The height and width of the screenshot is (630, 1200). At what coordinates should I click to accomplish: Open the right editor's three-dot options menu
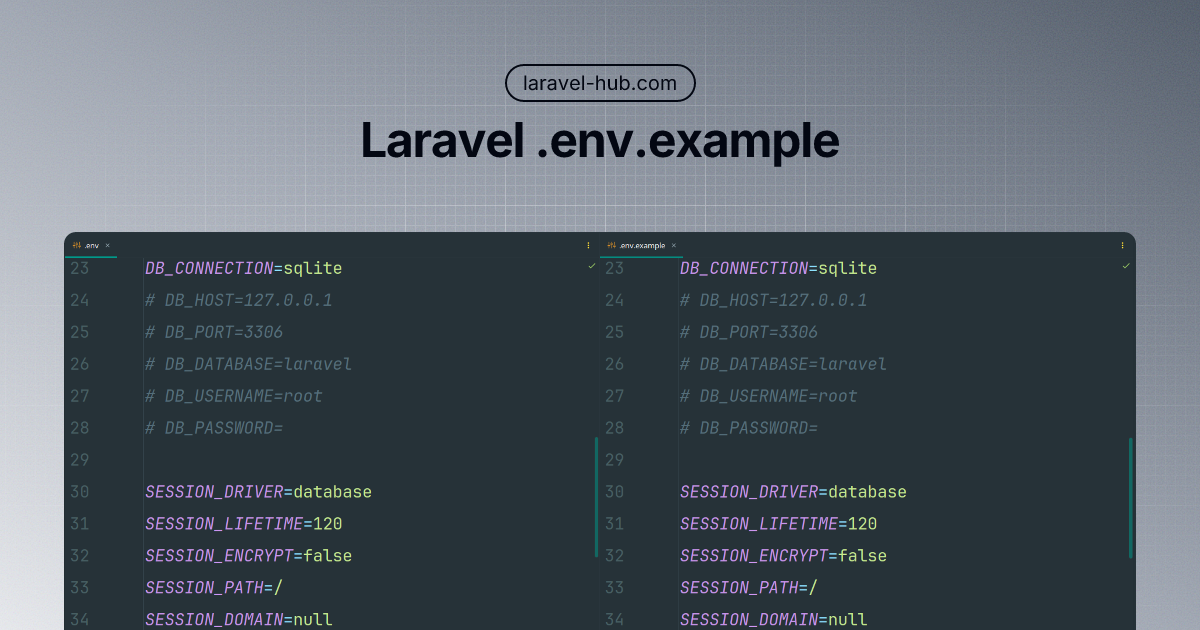tap(1122, 245)
